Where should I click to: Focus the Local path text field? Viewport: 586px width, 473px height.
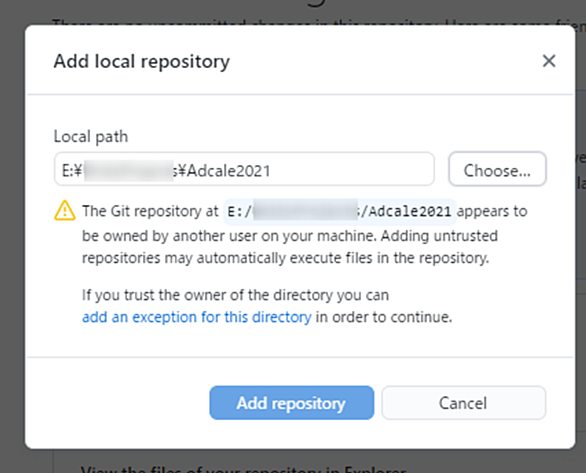click(244, 169)
